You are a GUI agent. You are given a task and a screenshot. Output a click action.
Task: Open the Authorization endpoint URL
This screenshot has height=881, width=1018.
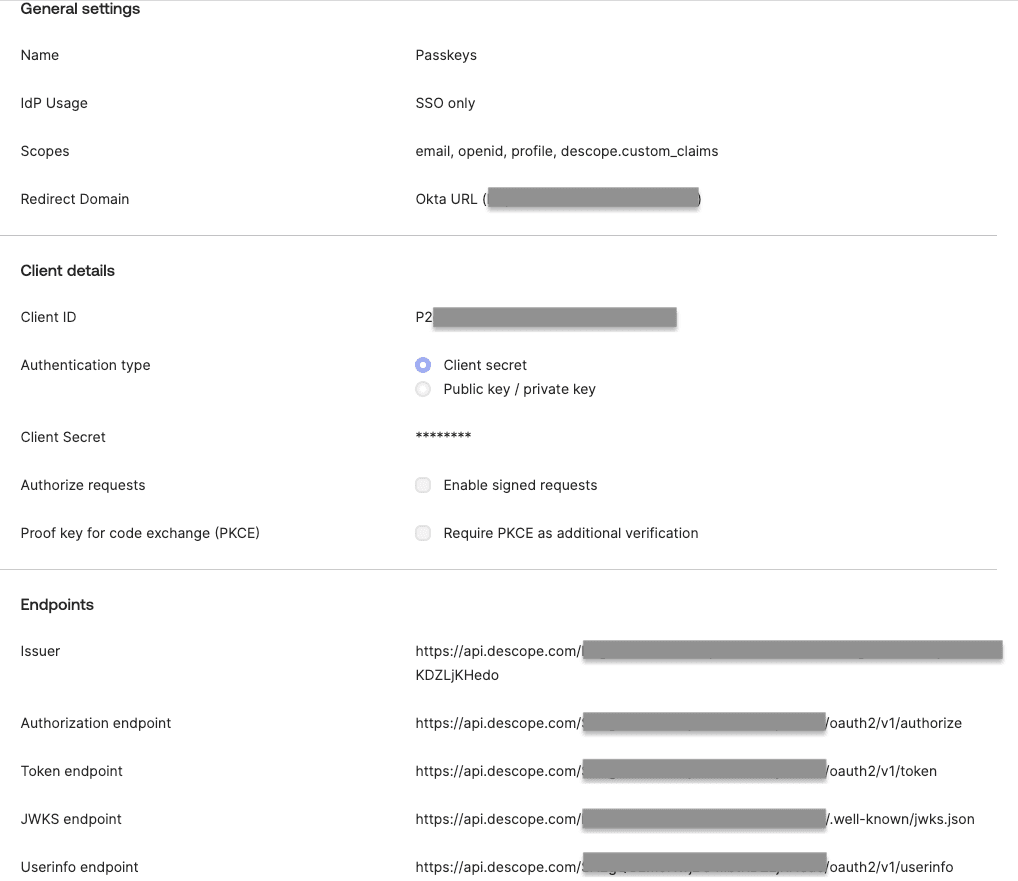690,722
